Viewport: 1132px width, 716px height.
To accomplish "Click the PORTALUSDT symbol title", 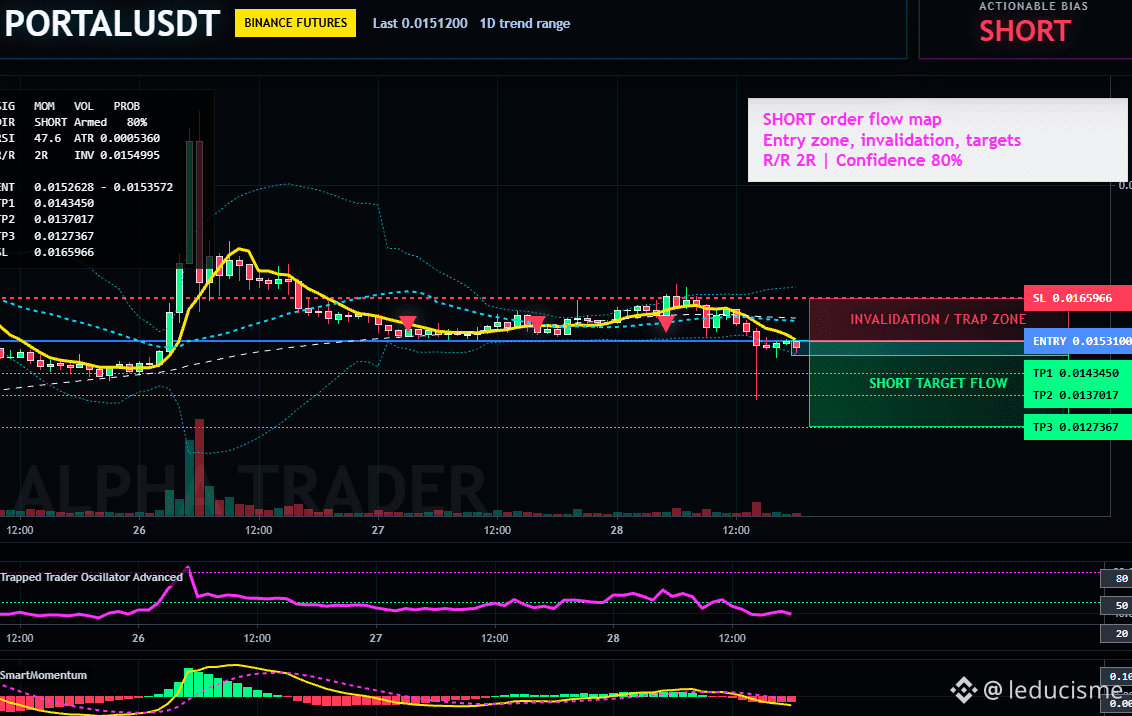I will point(112,24).
